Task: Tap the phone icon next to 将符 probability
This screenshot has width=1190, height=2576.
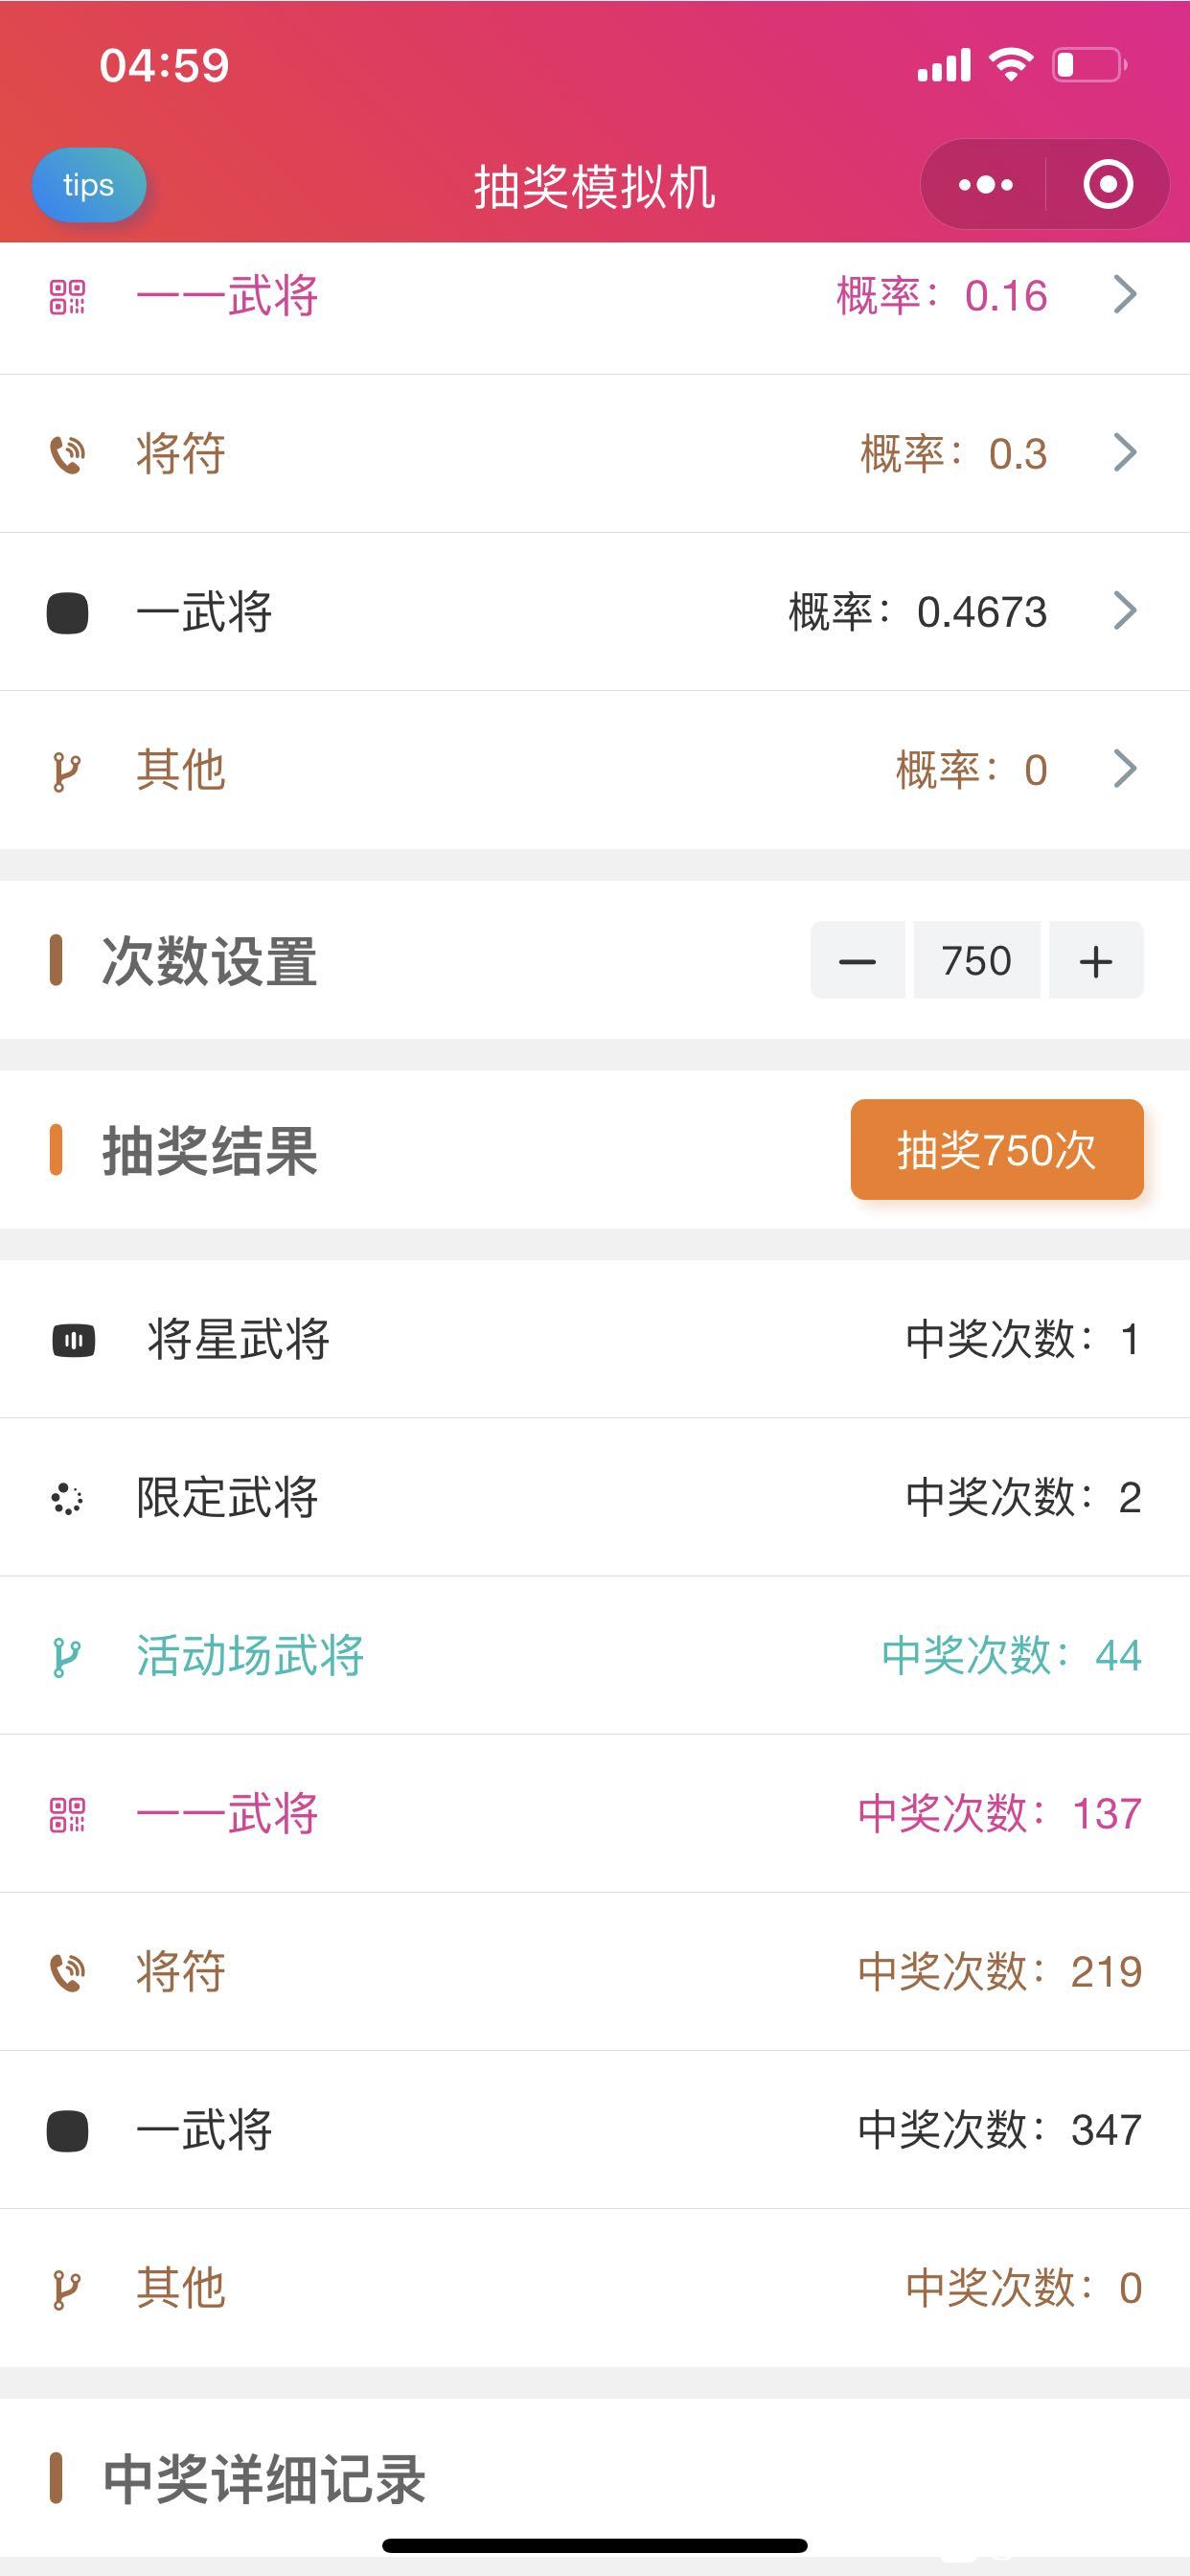Action: [68, 454]
